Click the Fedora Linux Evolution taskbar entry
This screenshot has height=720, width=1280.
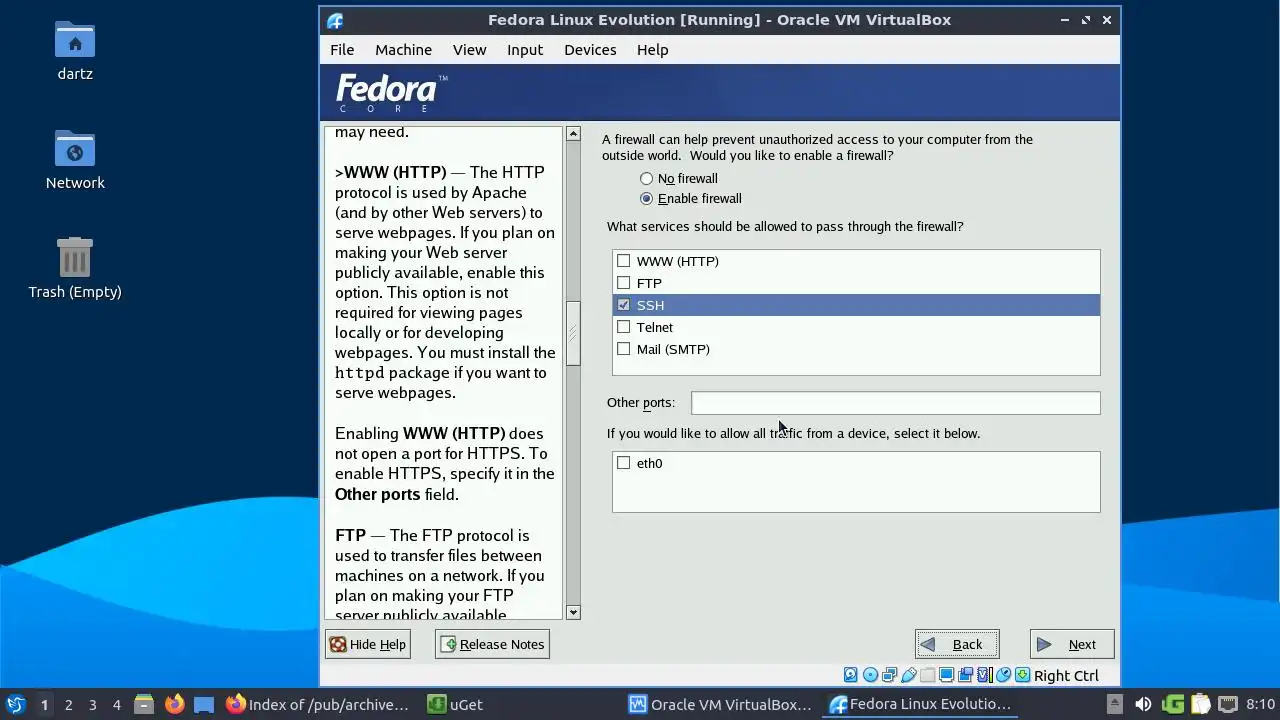[921, 704]
